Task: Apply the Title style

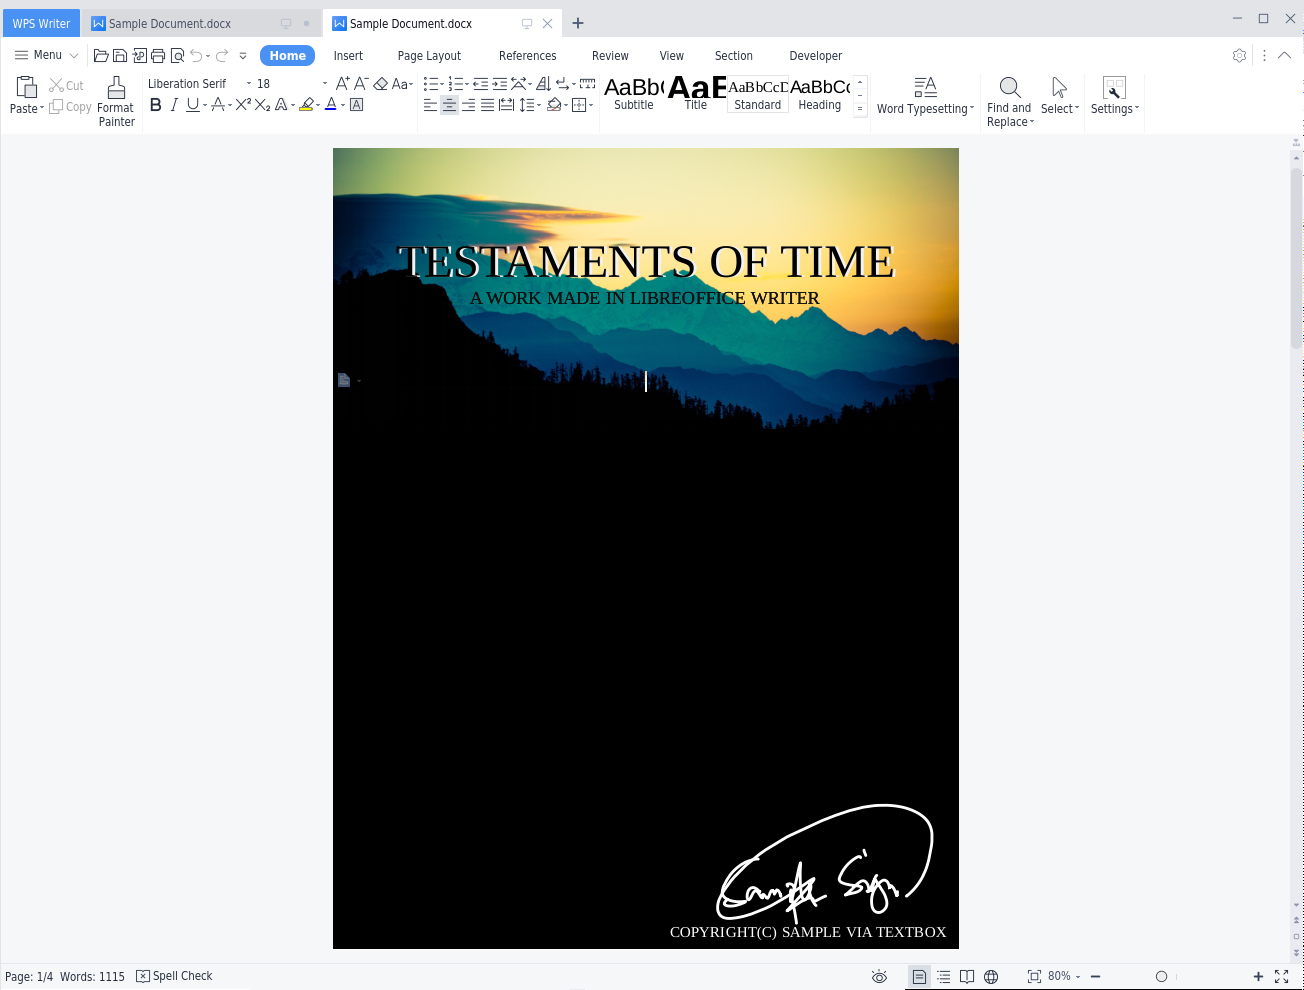Action: pyautogui.click(x=696, y=94)
